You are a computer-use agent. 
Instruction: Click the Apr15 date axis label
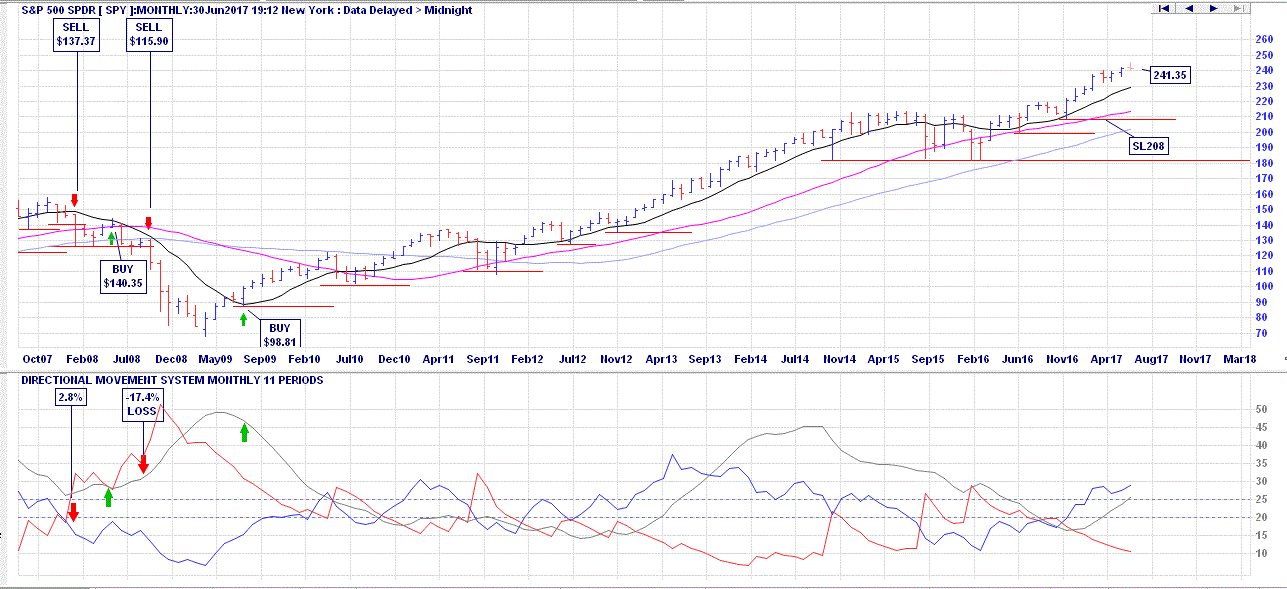click(885, 358)
